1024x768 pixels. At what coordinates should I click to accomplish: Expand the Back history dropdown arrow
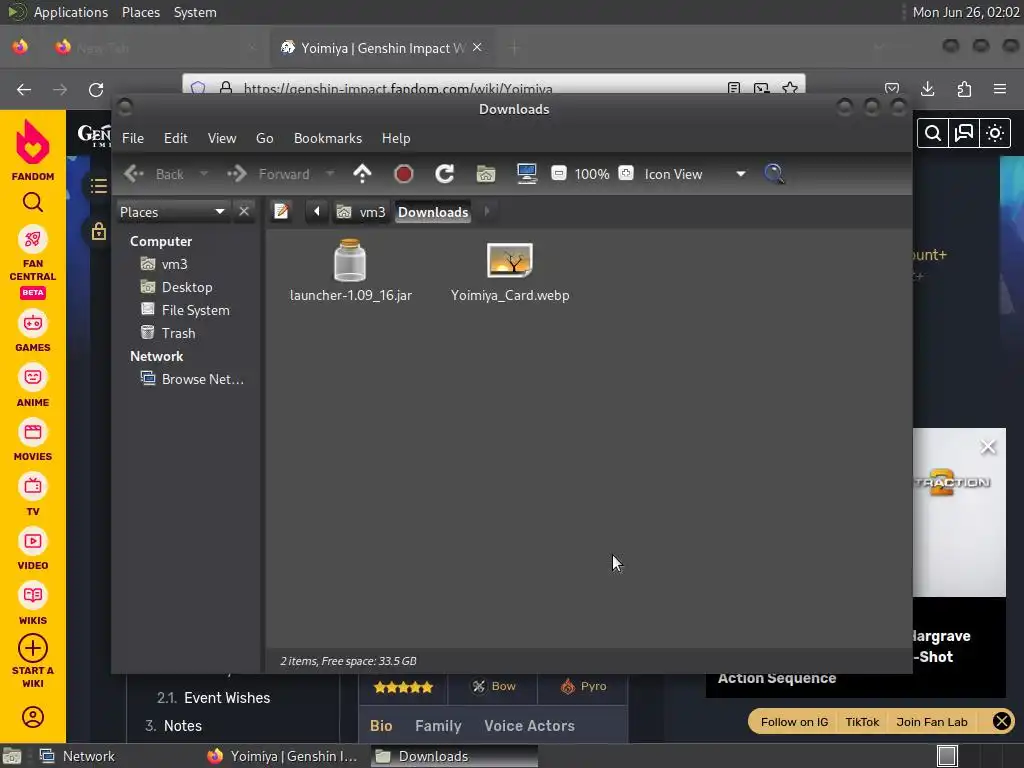click(204, 174)
